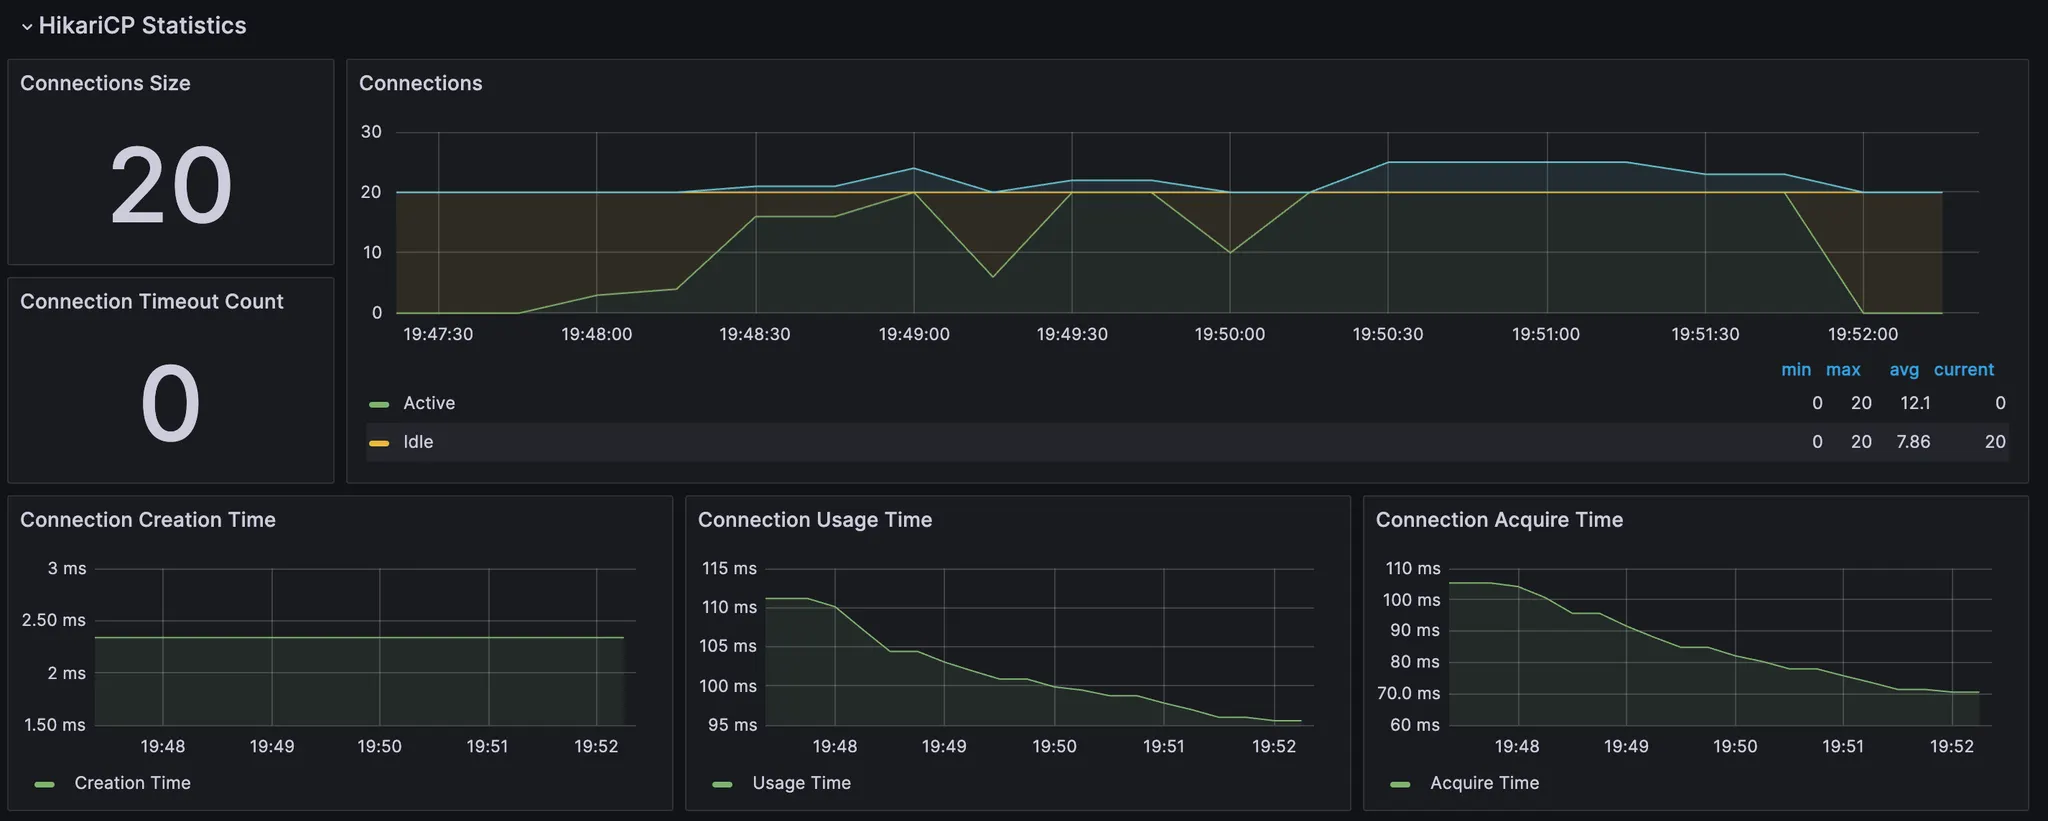2048x821 pixels.
Task: Click the HikariCP Statistics row title
Action: pyautogui.click(x=142, y=26)
